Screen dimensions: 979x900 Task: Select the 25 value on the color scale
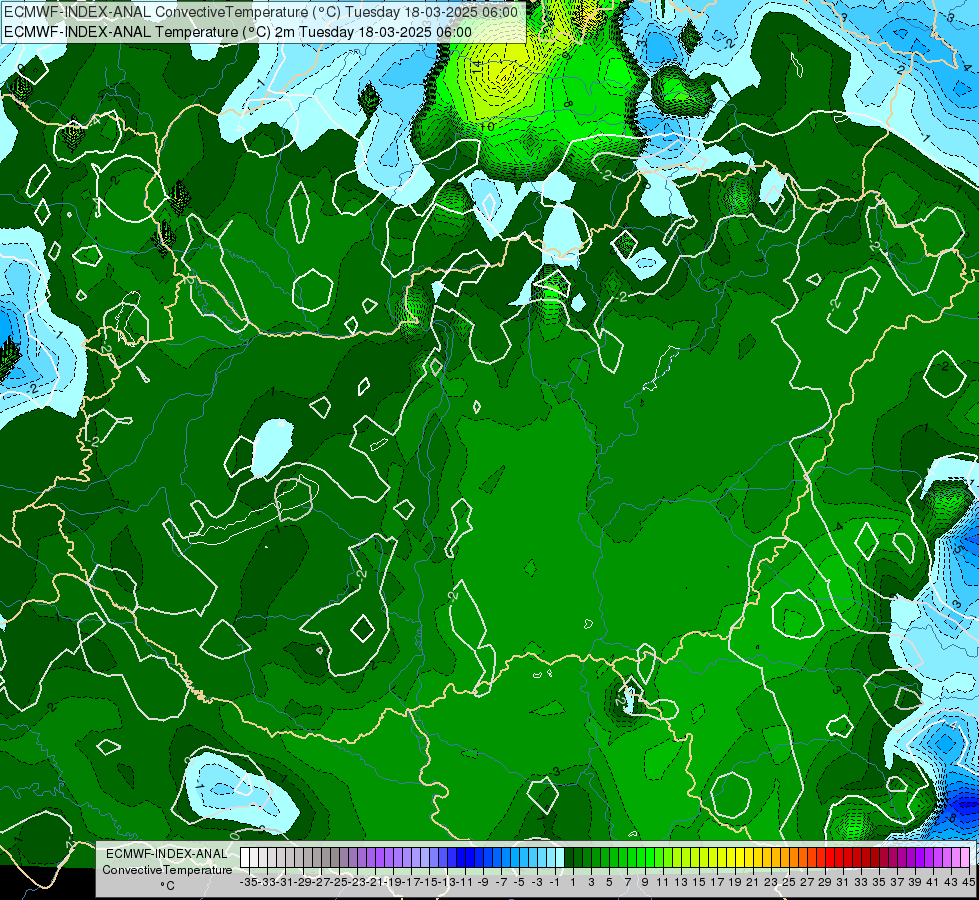789,883
